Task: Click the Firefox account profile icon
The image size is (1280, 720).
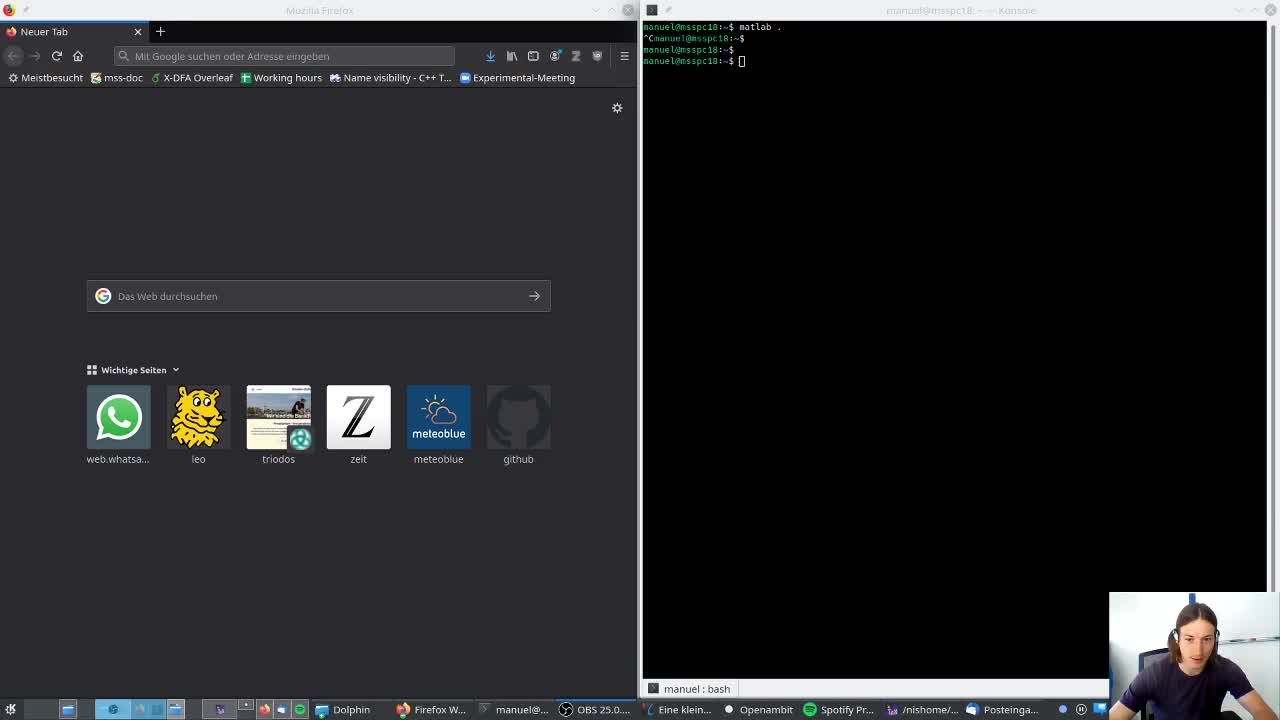Action: pos(555,56)
